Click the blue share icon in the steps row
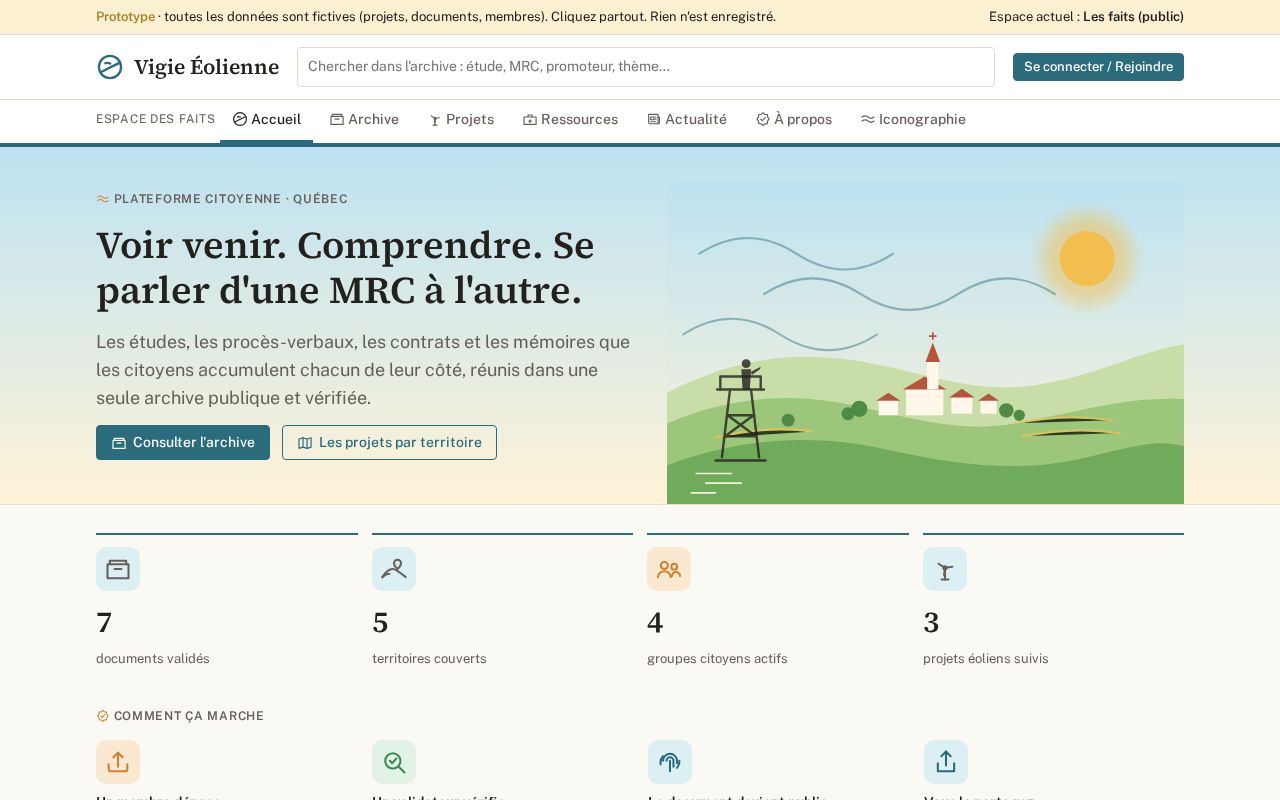1280x800 pixels. click(946, 762)
